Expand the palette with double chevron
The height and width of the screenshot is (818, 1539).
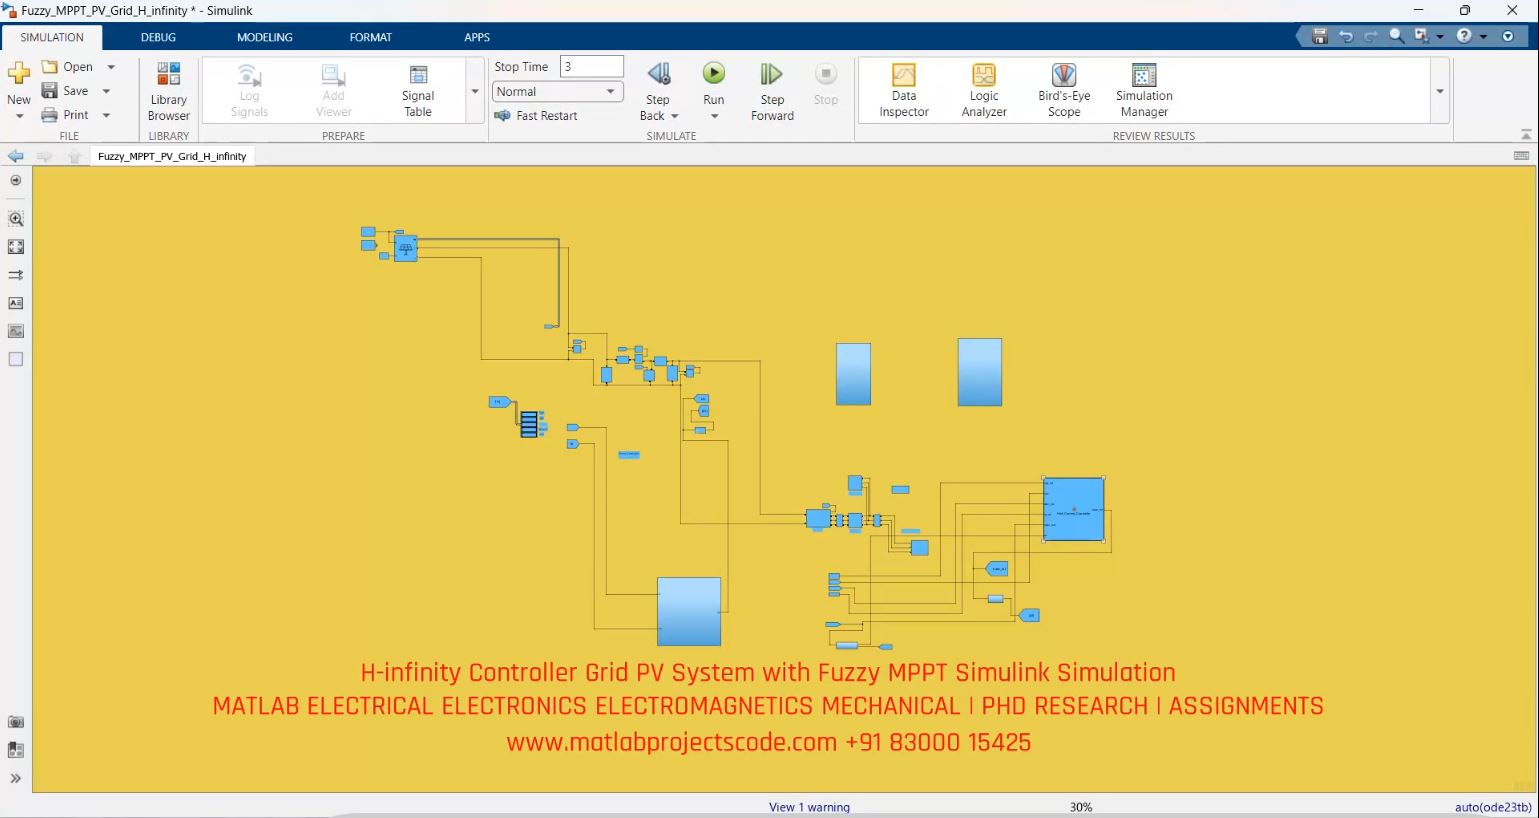16,778
